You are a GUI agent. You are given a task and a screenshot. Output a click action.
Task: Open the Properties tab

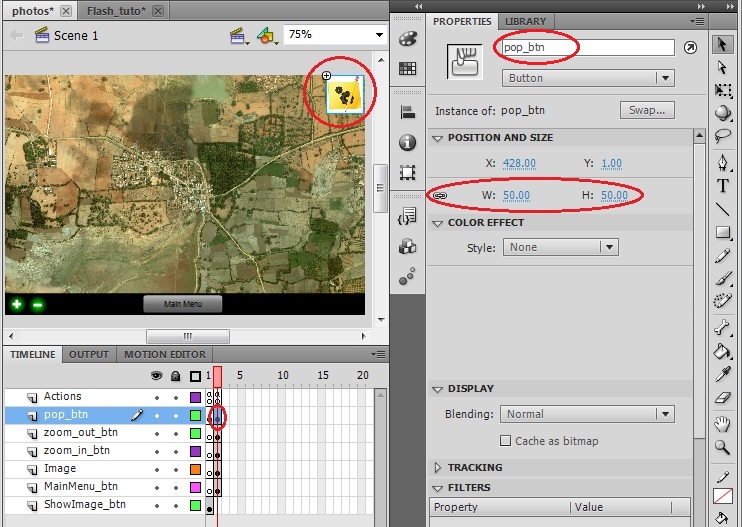[x=462, y=22]
